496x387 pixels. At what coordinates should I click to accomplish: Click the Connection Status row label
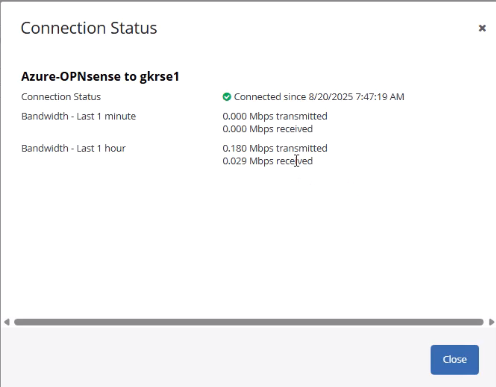(61, 97)
